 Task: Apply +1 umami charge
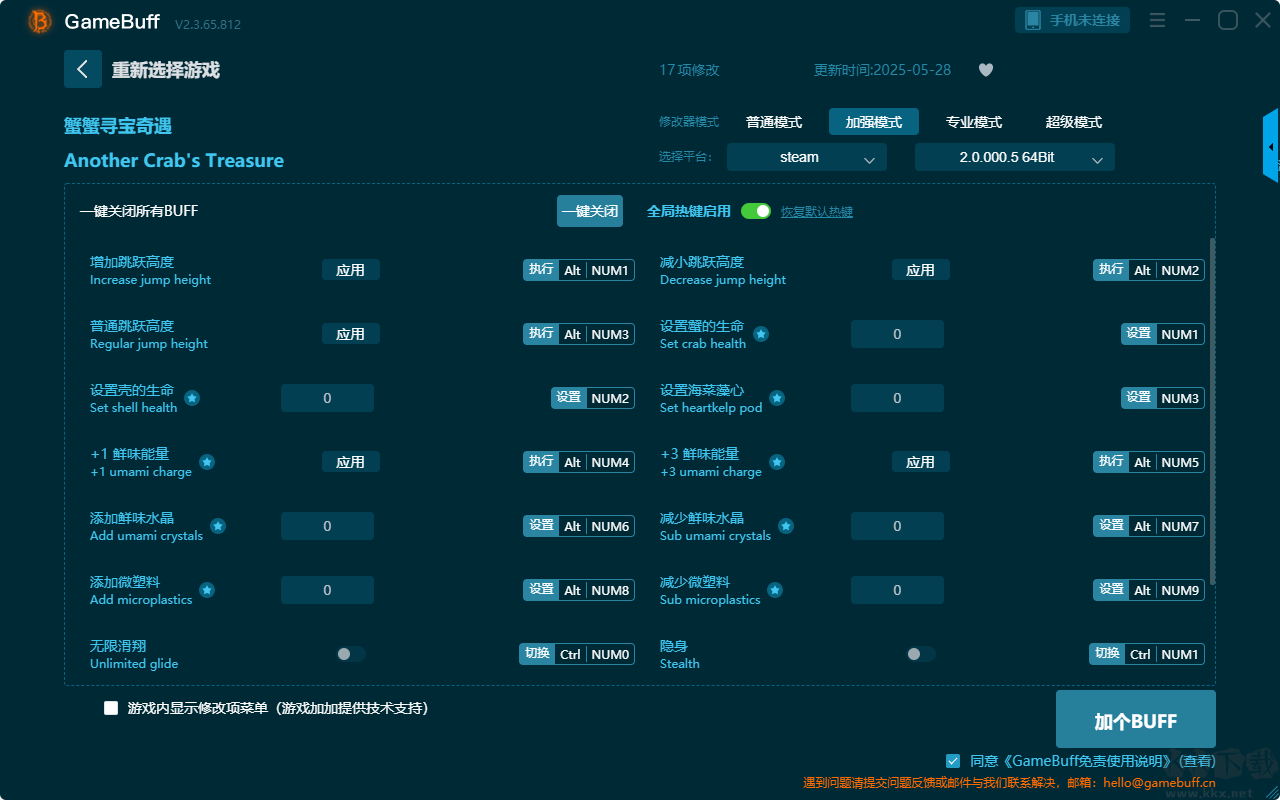pos(351,462)
